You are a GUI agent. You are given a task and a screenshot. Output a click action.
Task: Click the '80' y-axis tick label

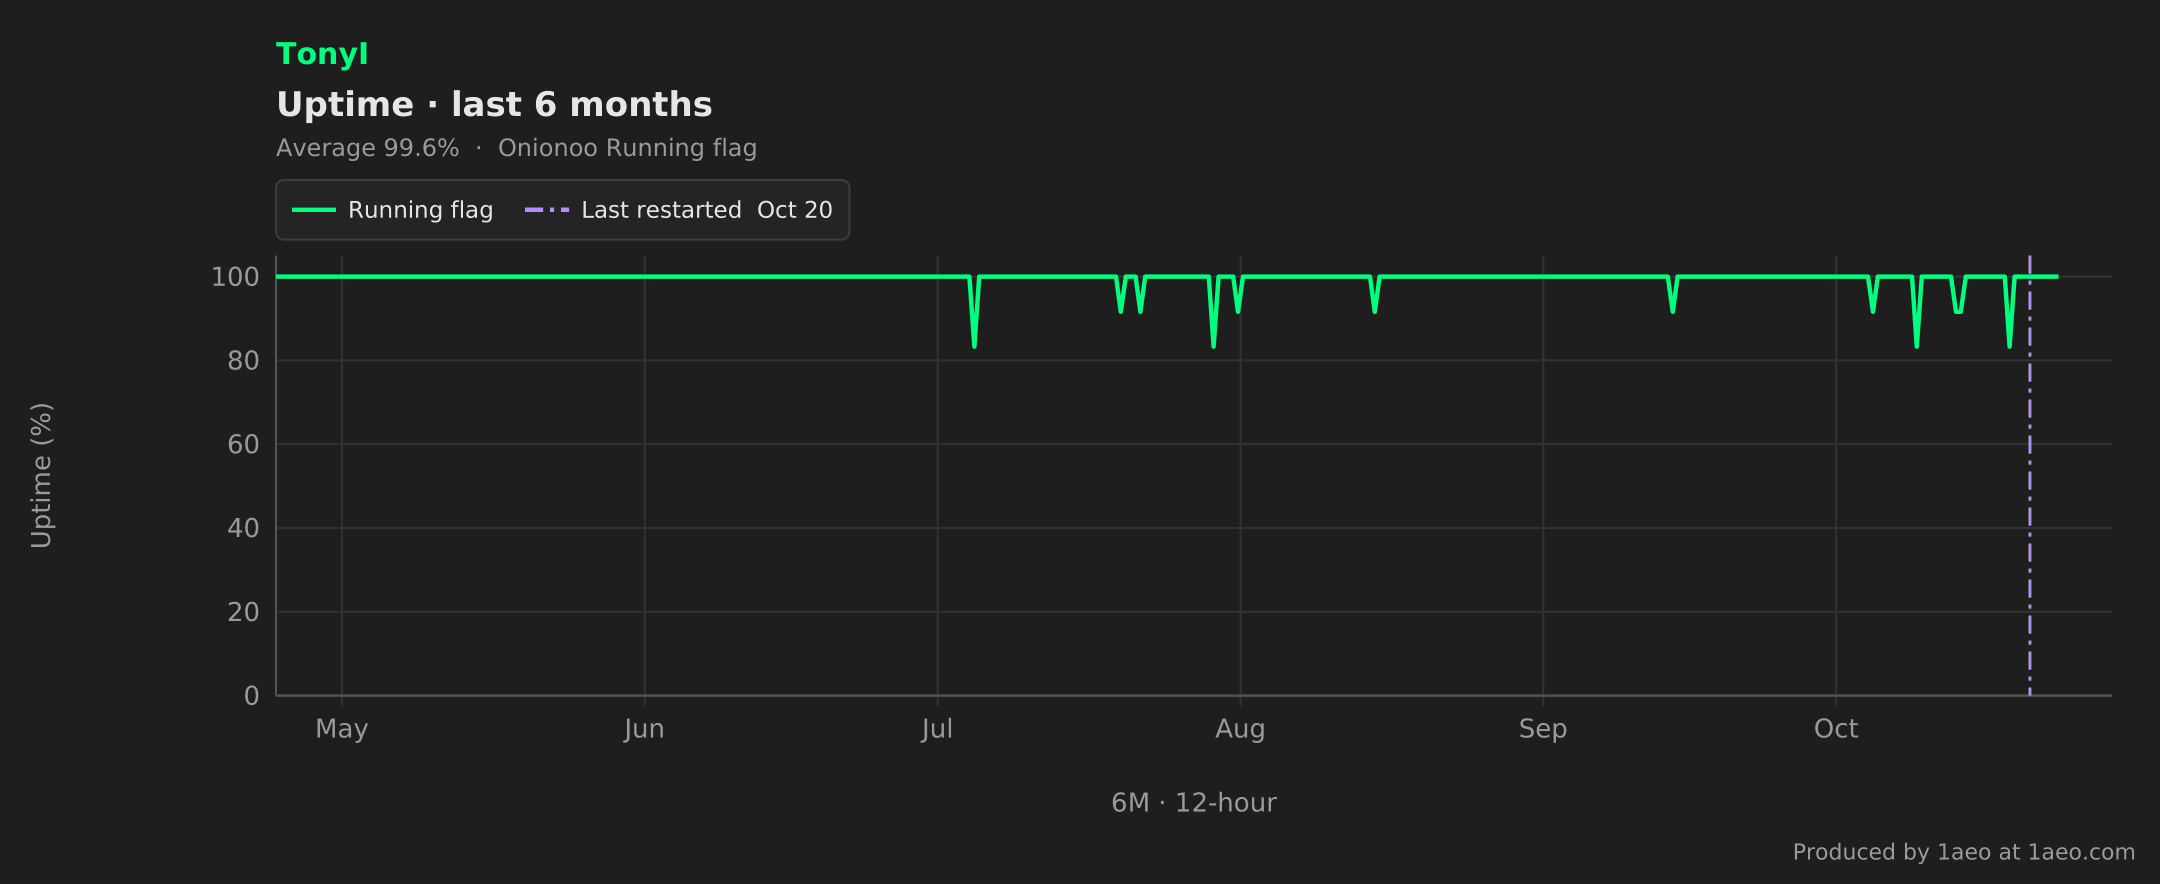click(243, 361)
